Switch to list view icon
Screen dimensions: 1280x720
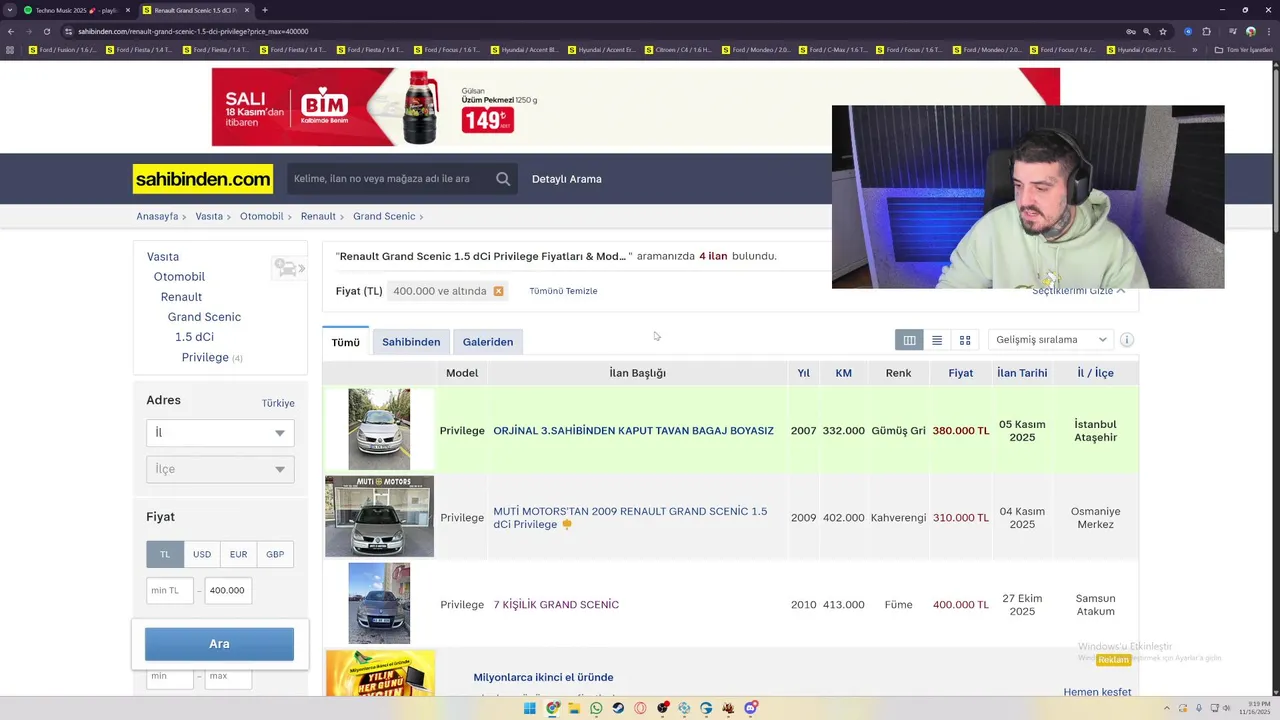tap(937, 340)
